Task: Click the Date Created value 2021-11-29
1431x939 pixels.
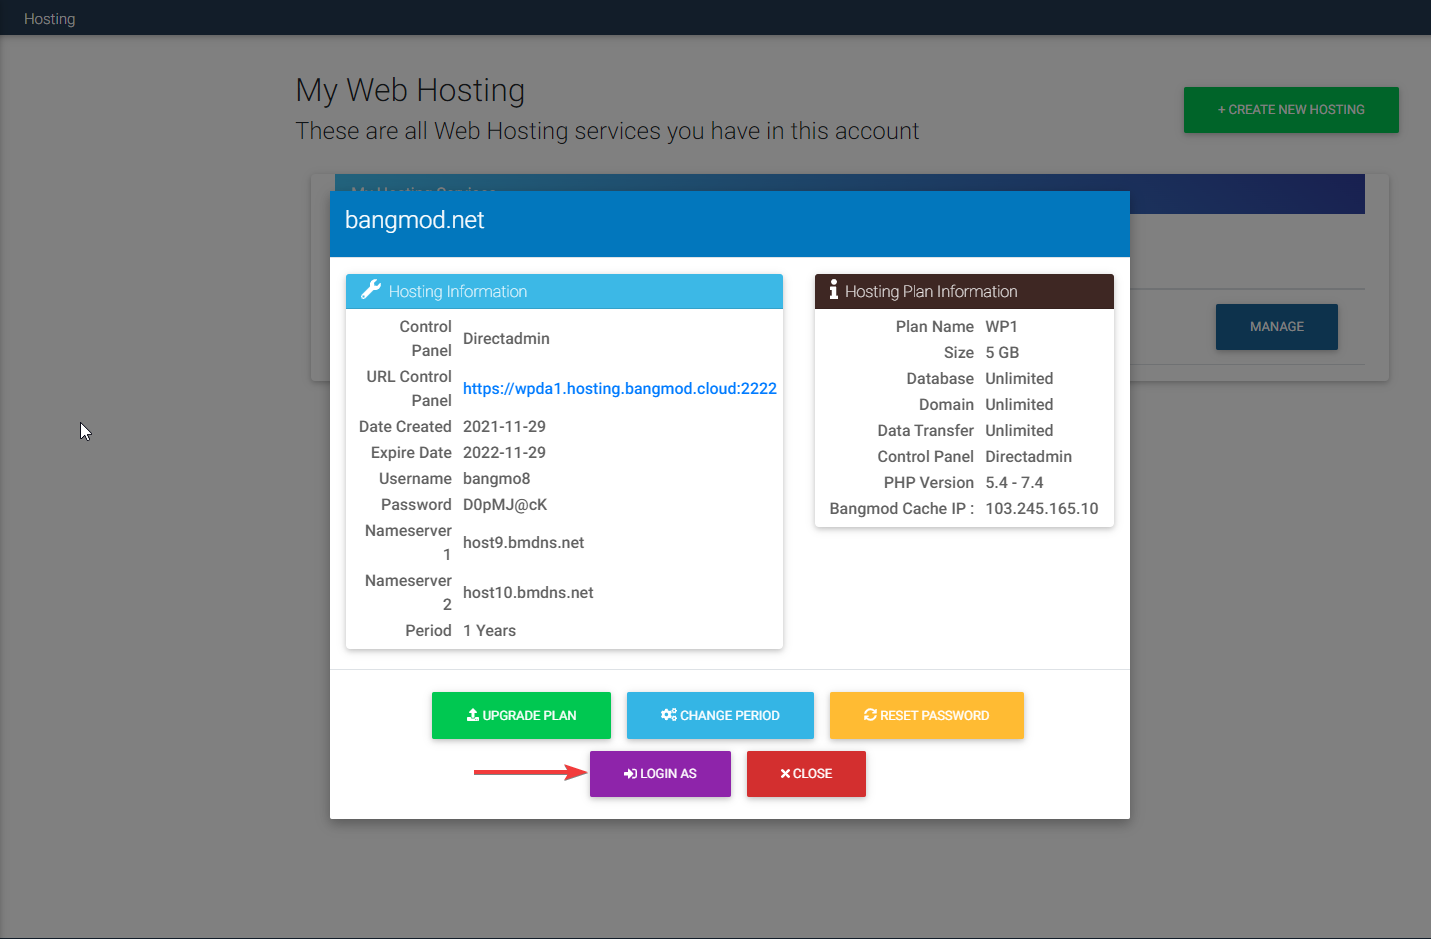Action: tap(504, 427)
